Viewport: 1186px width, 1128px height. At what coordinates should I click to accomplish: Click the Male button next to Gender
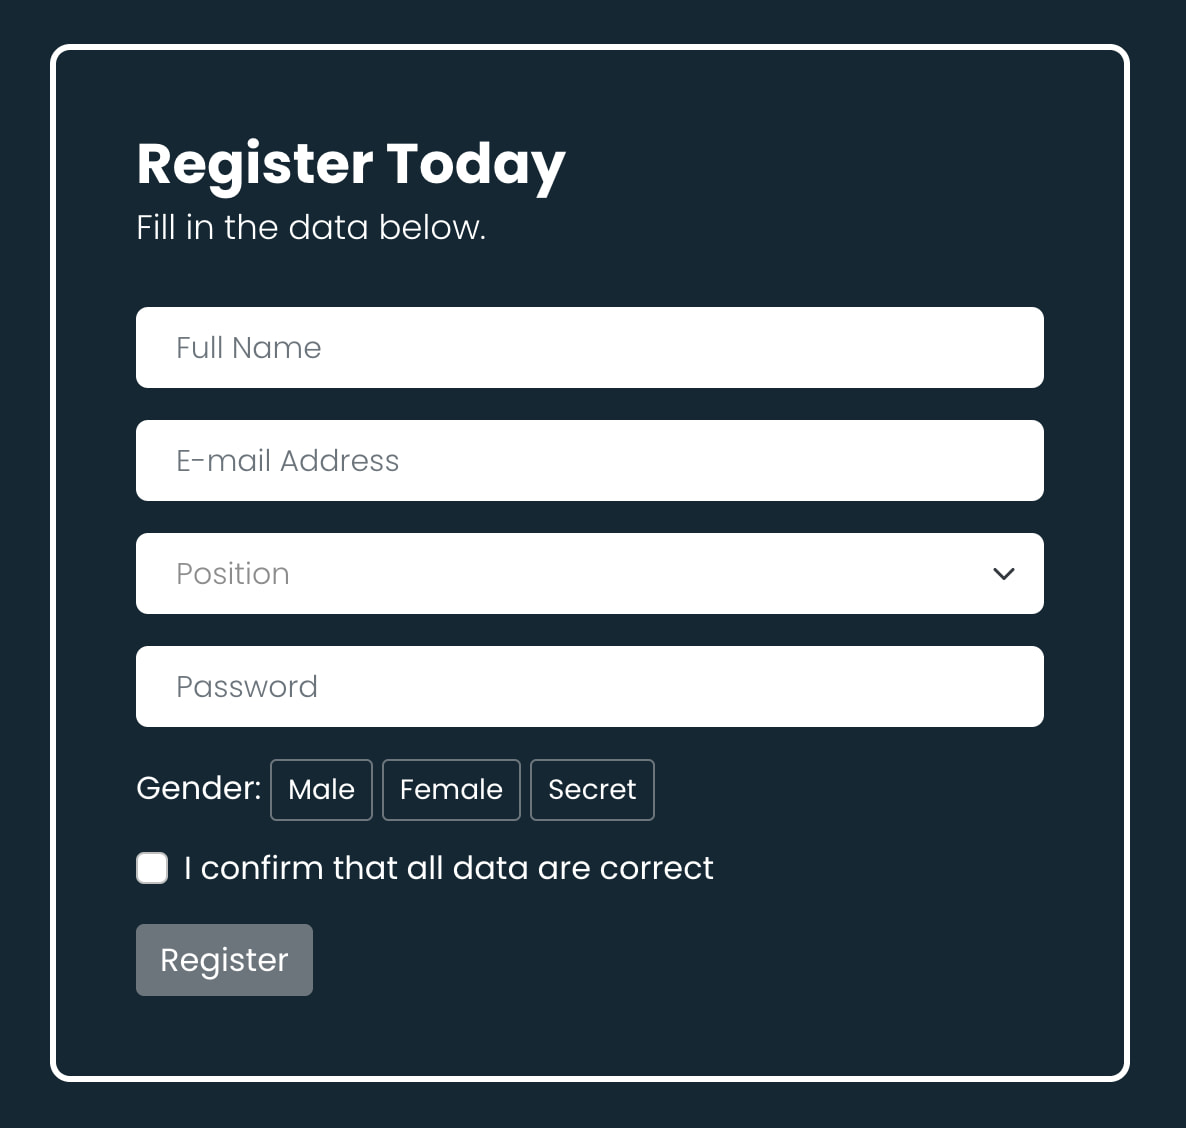point(321,789)
